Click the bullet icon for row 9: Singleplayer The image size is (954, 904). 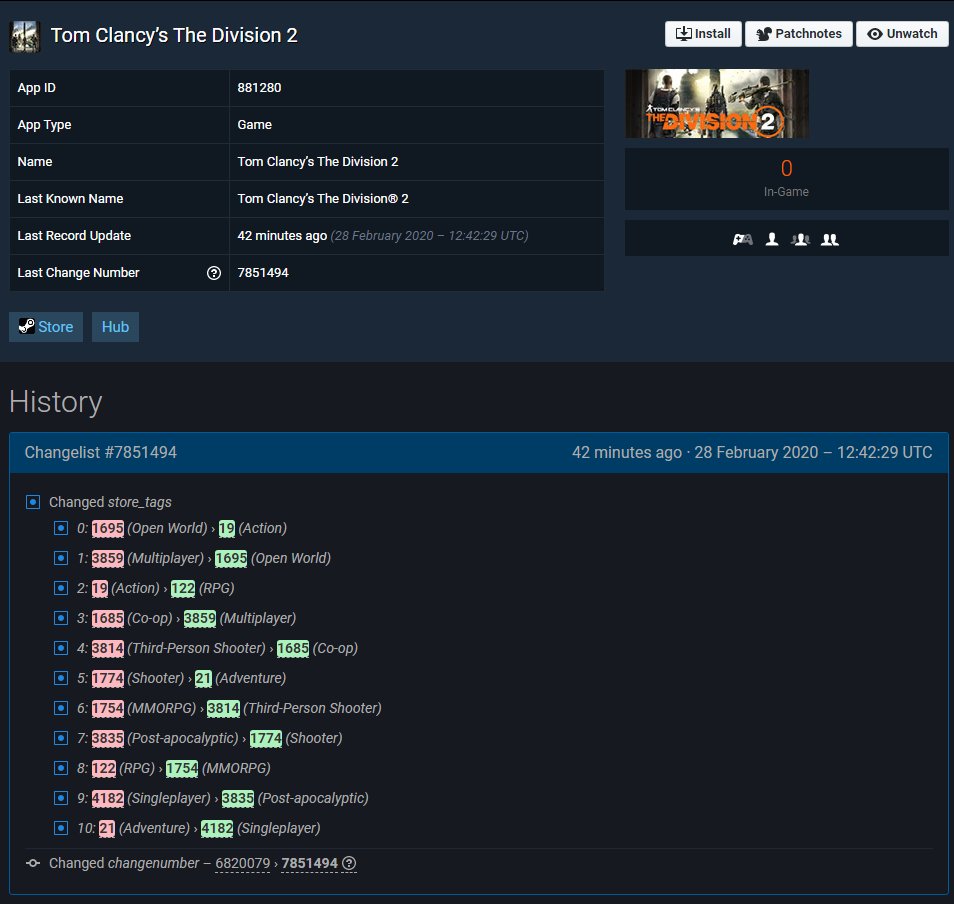tap(61, 798)
